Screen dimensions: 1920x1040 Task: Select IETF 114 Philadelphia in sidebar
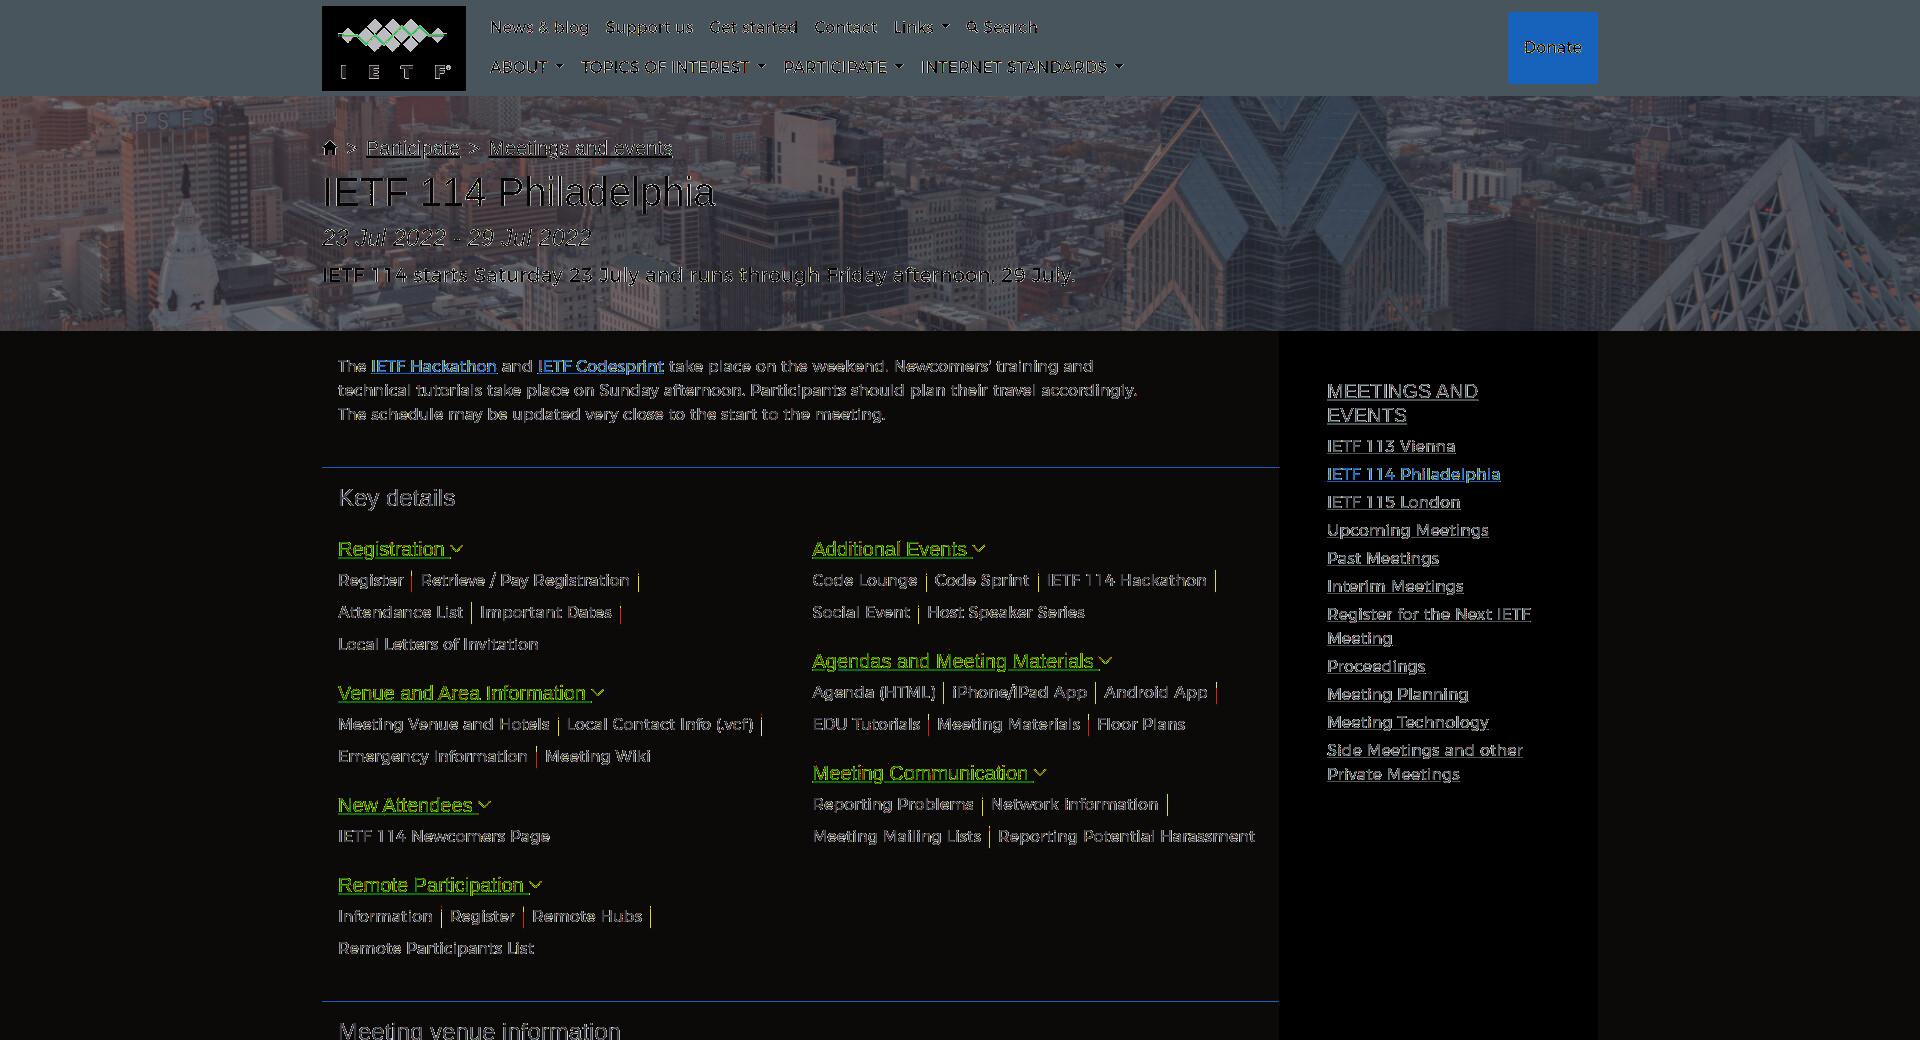tap(1413, 475)
